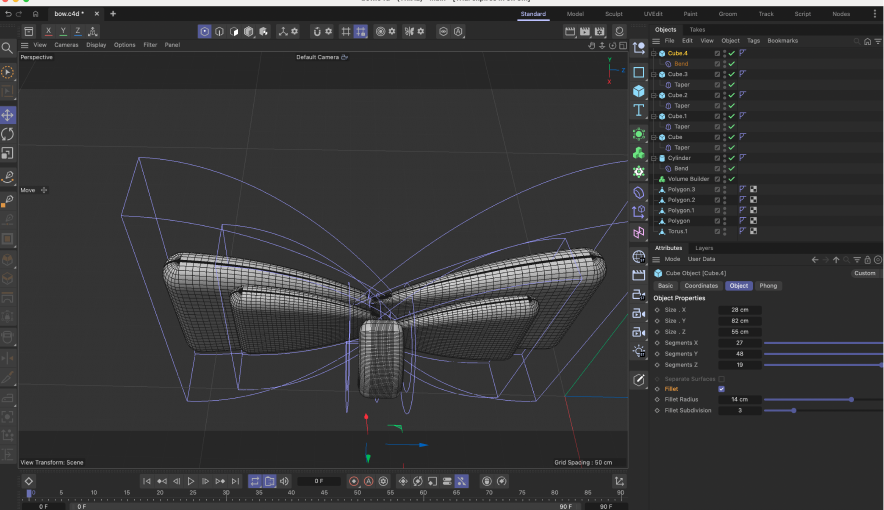Image resolution: width=884 pixels, height=510 pixels.
Task: Click the Play Forward button in timeline
Action: pos(191,481)
